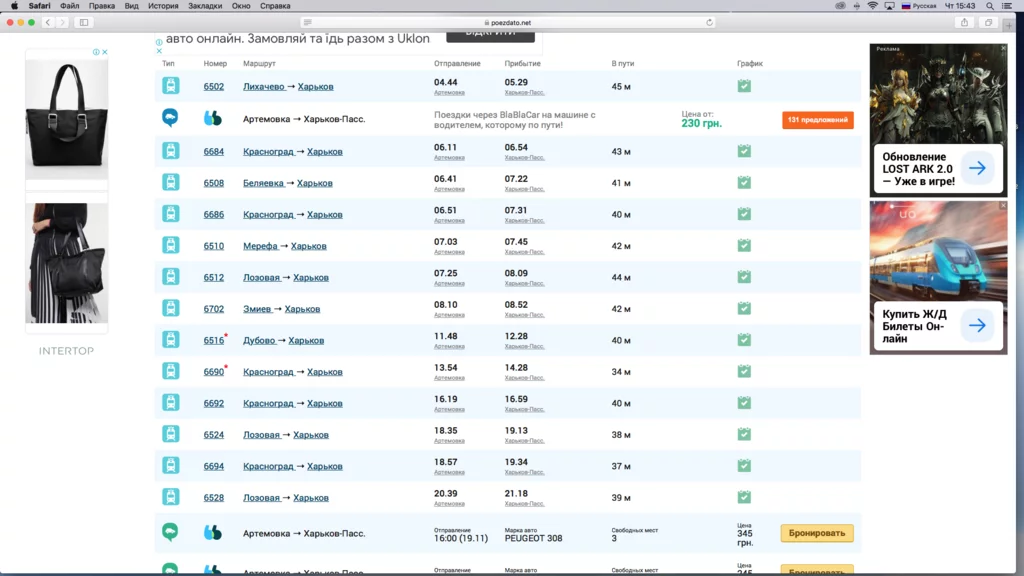Open the Мерефа station link
This screenshot has height=576, width=1024.
pos(260,246)
